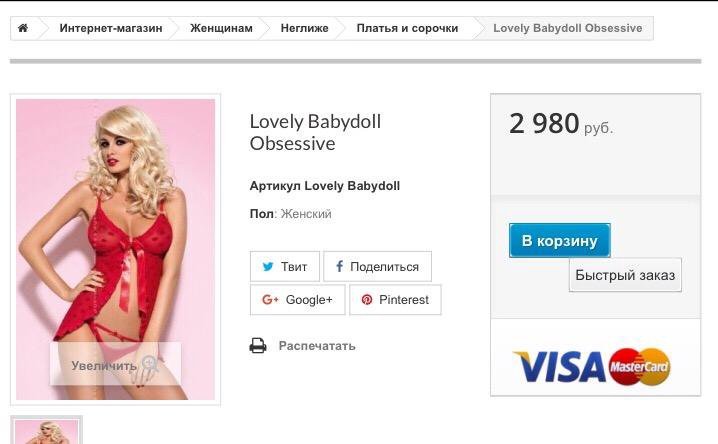The width and height of the screenshot is (718, 444).
Task: Click the magnifier icon on product photo
Action: (x=150, y=364)
